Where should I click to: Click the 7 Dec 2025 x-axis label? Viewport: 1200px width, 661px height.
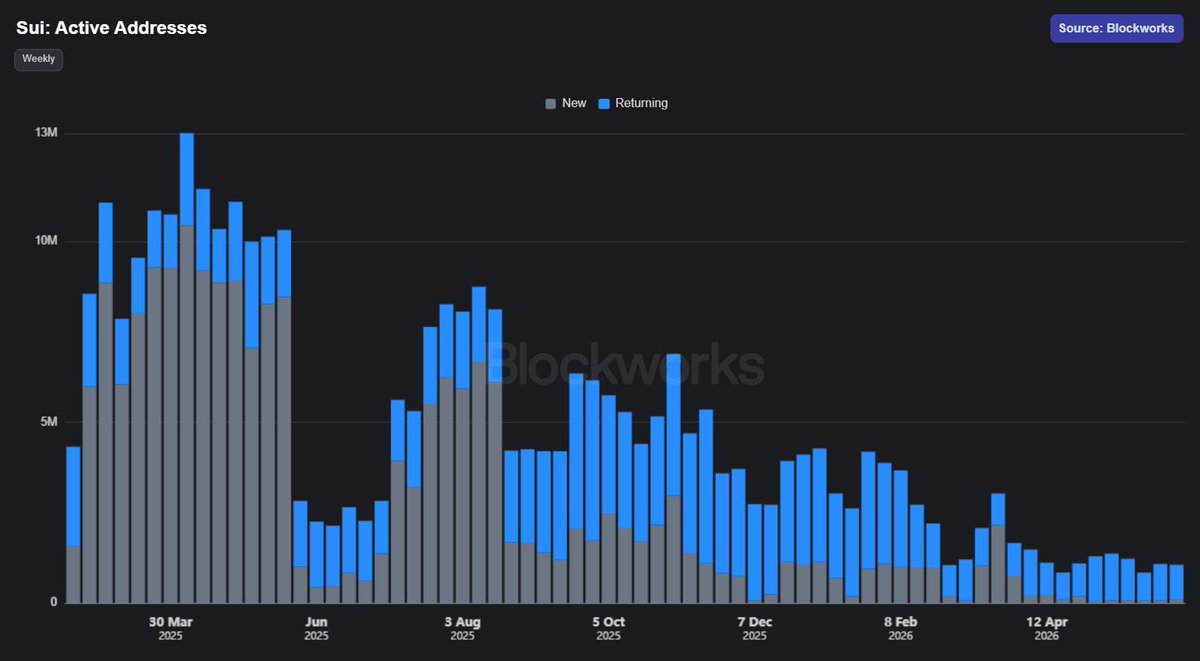click(x=754, y=628)
